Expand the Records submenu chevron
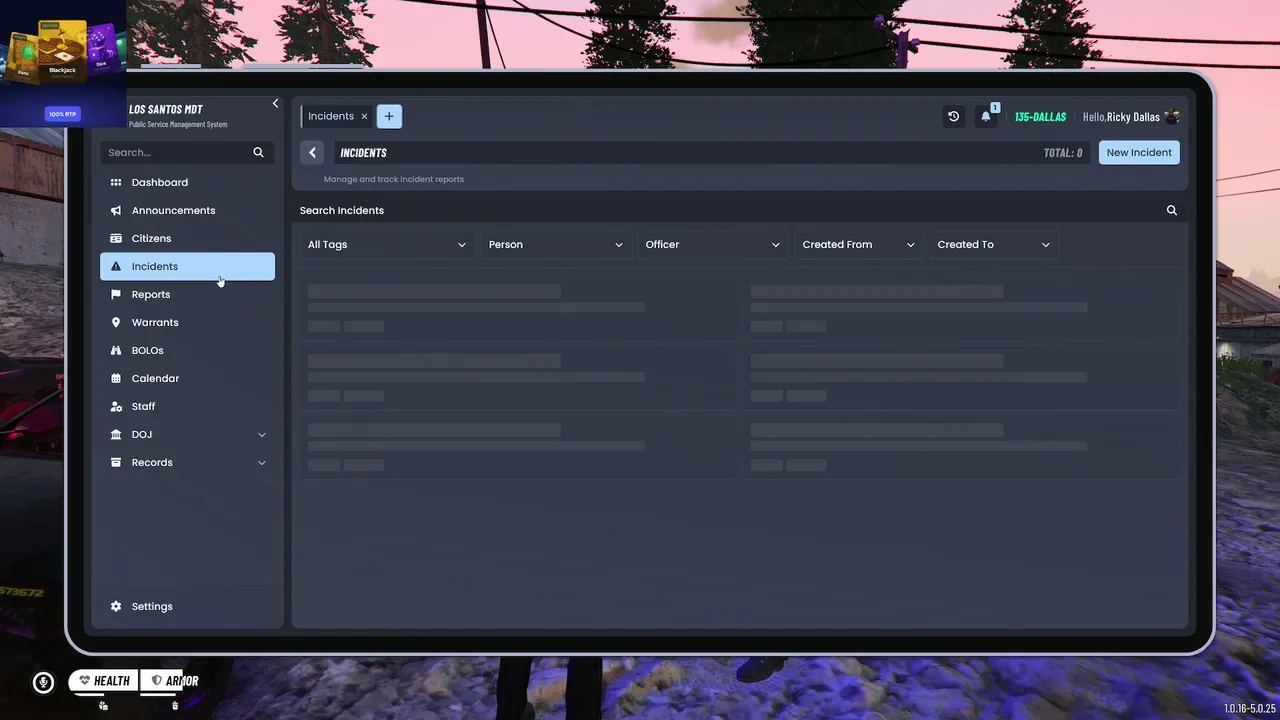The height and width of the screenshot is (720, 1280). click(x=262, y=462)
